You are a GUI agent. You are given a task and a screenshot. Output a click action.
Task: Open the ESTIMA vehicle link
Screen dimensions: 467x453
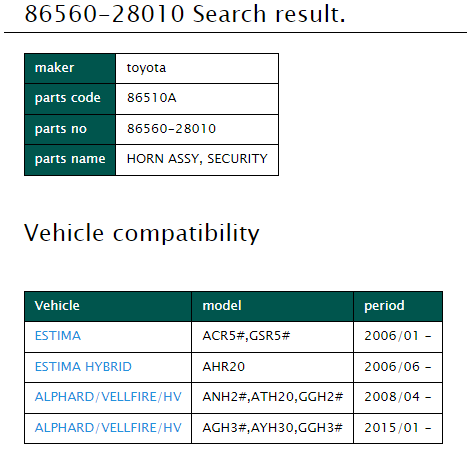coord(58,336)
